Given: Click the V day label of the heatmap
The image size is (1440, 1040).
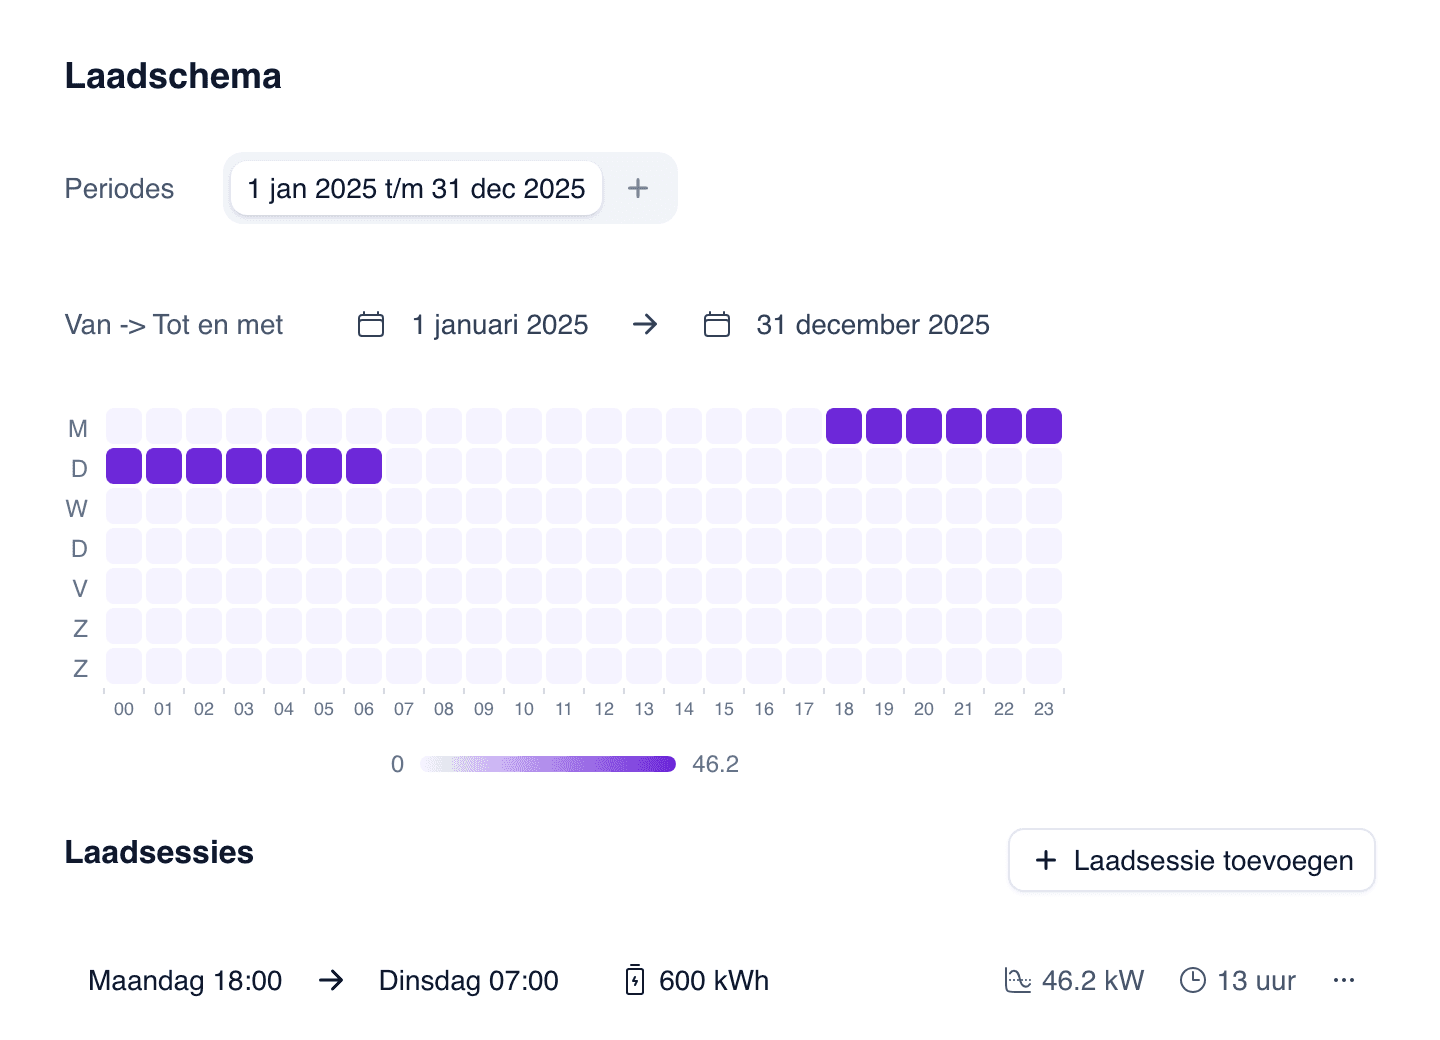Looking at the screenshot, I should (80, 588).
